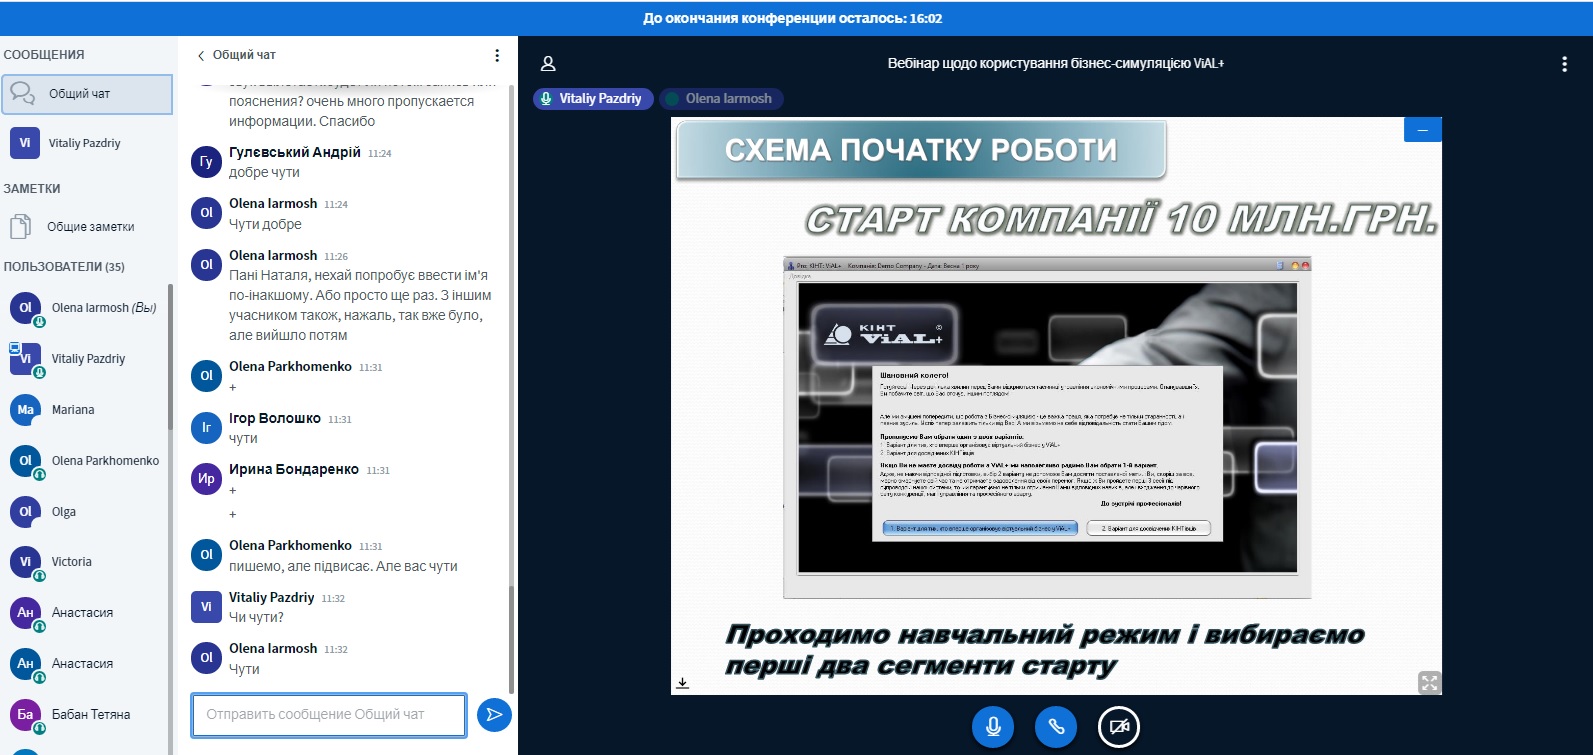Screen dimensions: 1593x755
Task: Enable webcam sharing button
Action: point(1119,727)
